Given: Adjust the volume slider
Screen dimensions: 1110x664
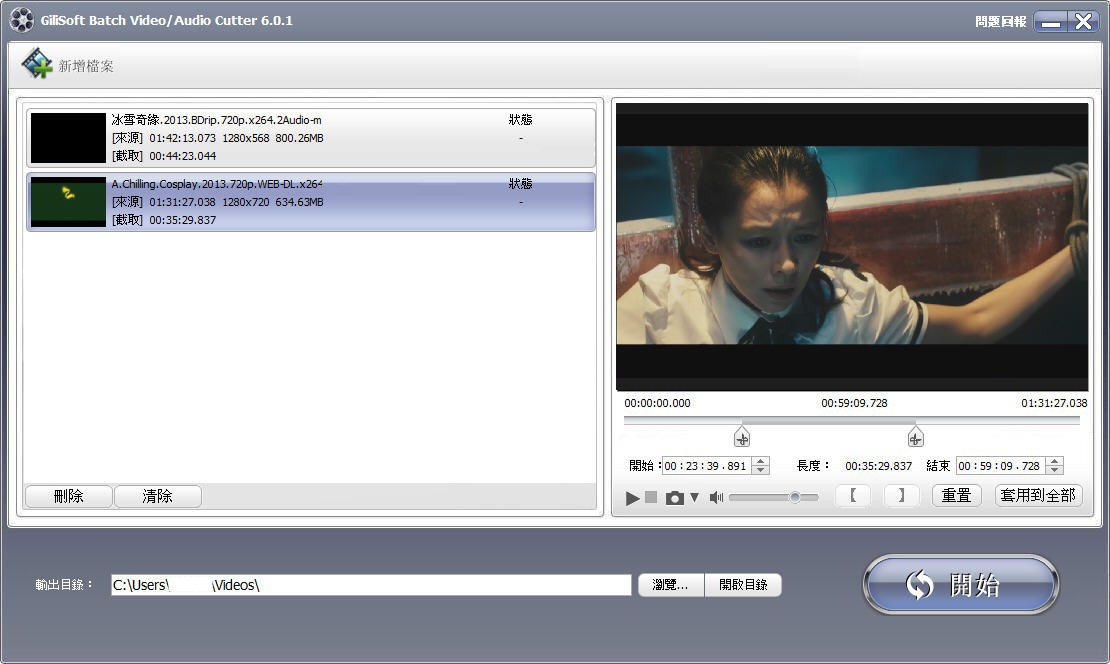Looking at the screenshot, I should click(773, 498).
